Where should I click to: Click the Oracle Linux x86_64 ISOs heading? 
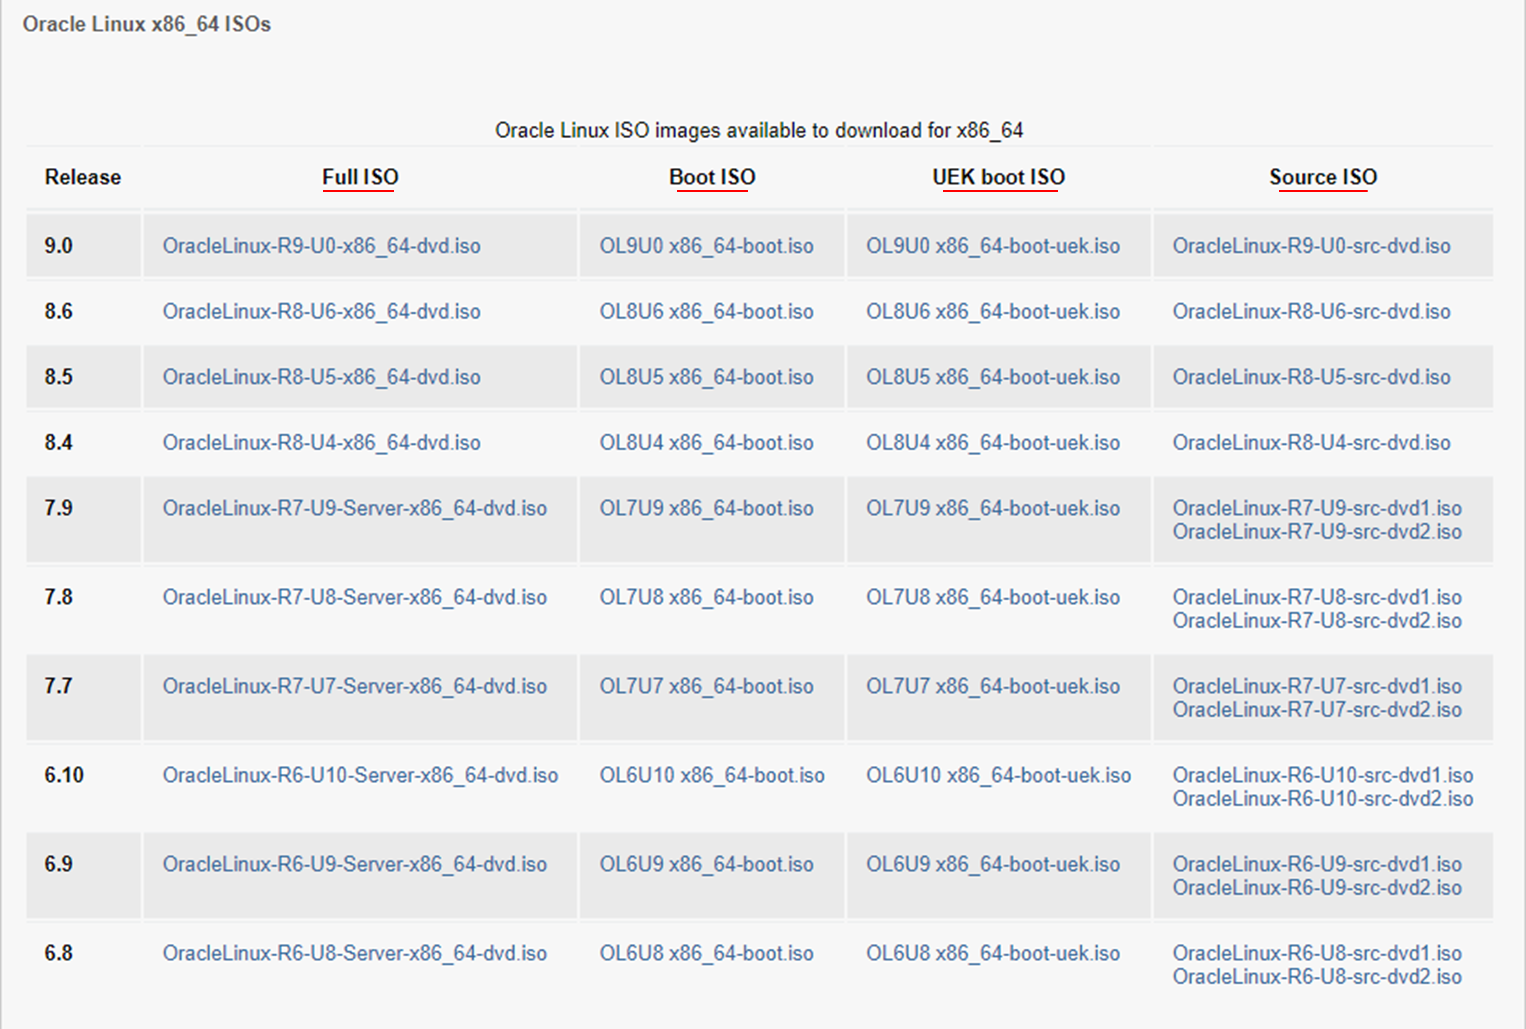click(147, 24)
